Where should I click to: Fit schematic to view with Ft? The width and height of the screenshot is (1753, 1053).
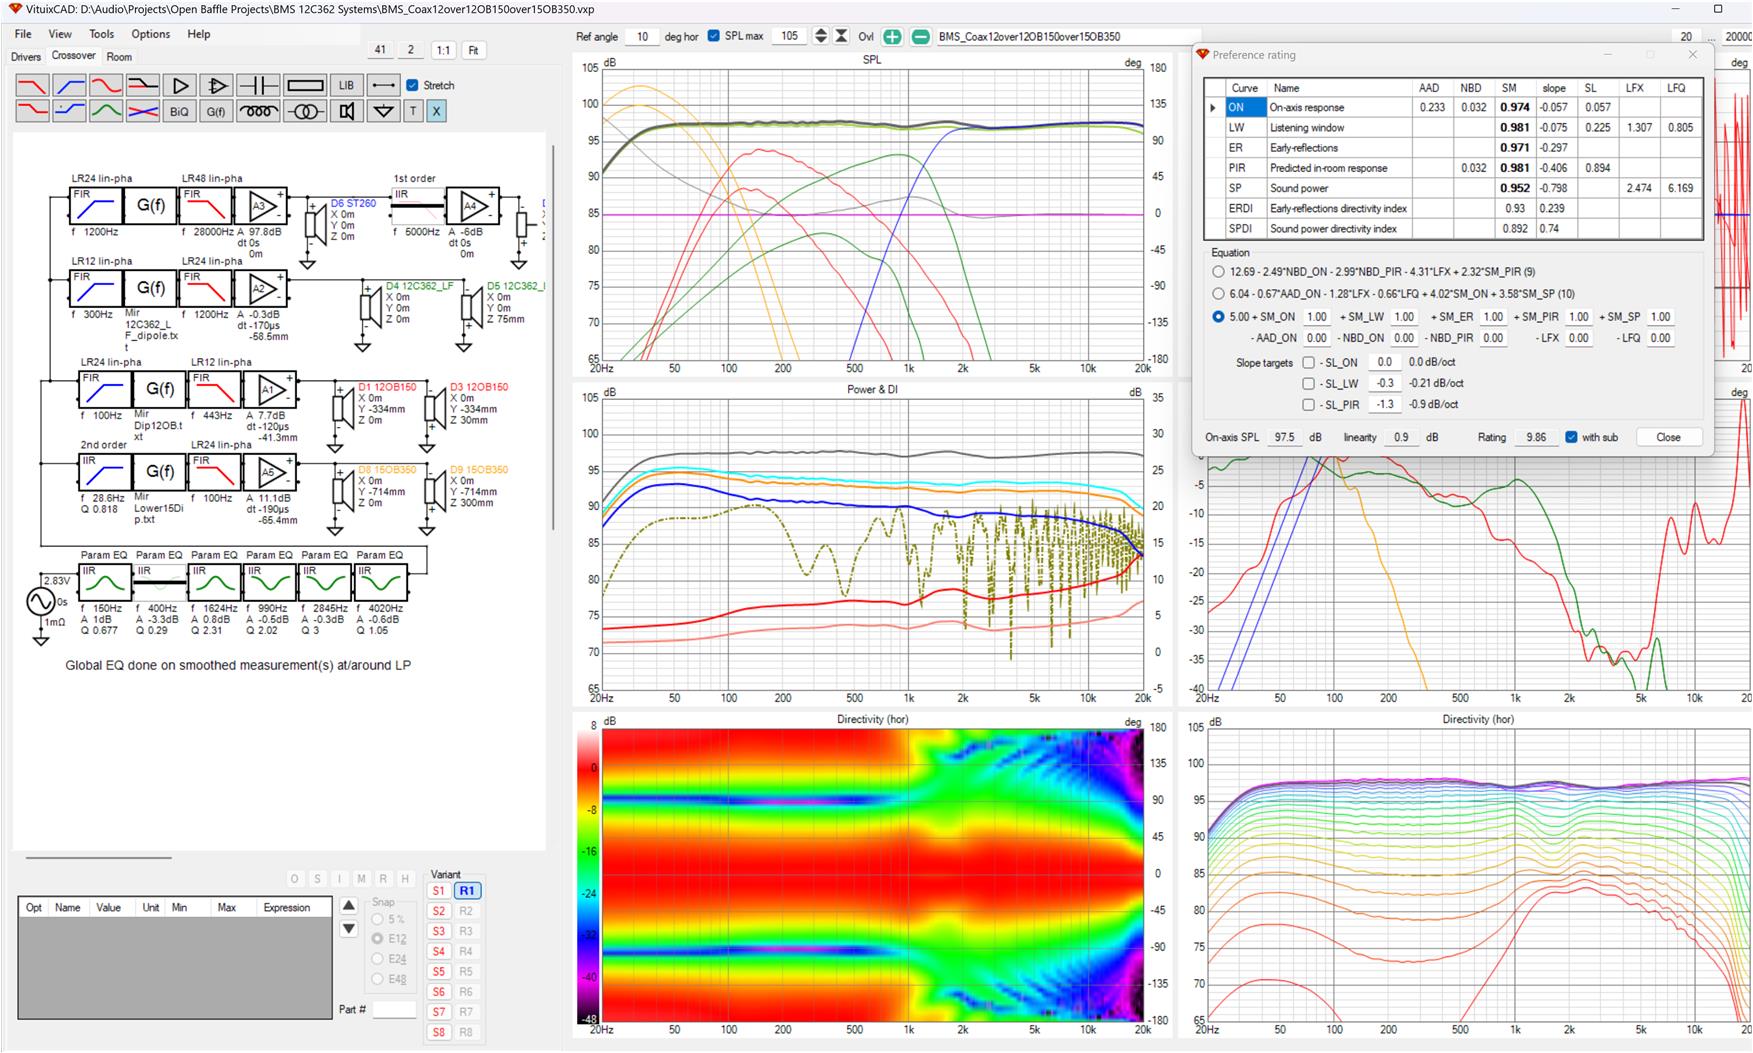click(474, 50)
